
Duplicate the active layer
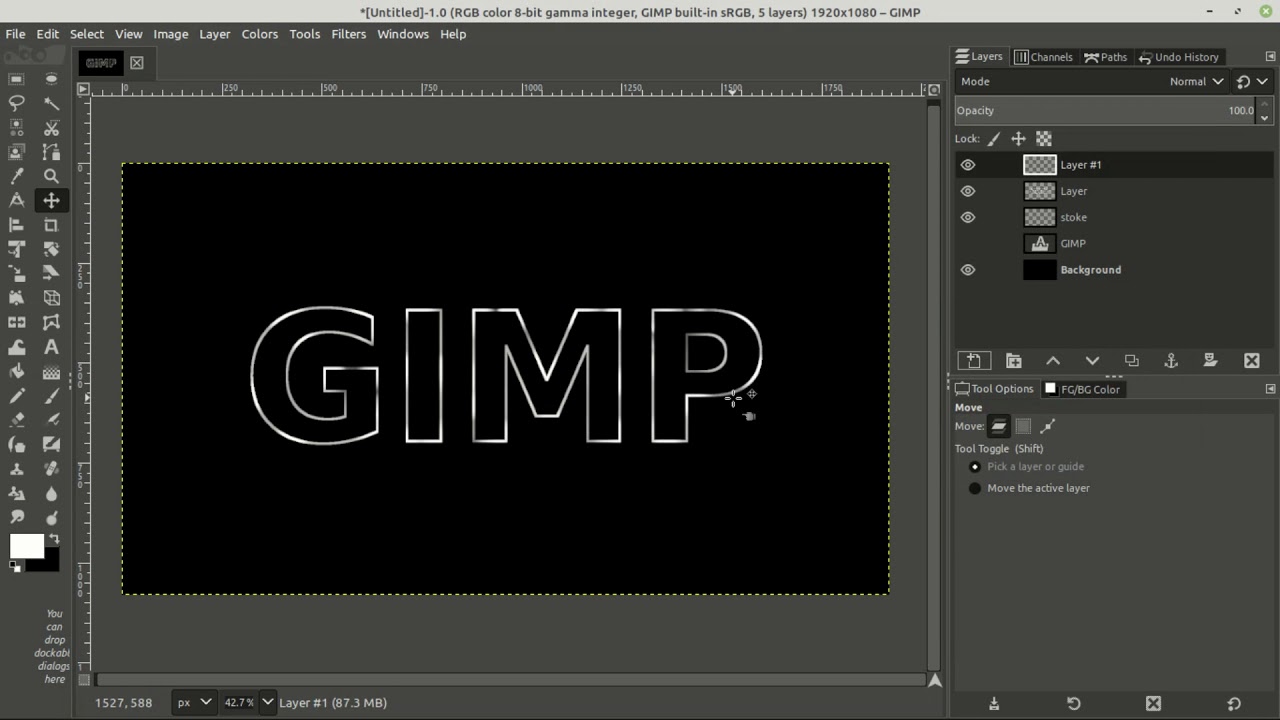tap(1132, 361)
